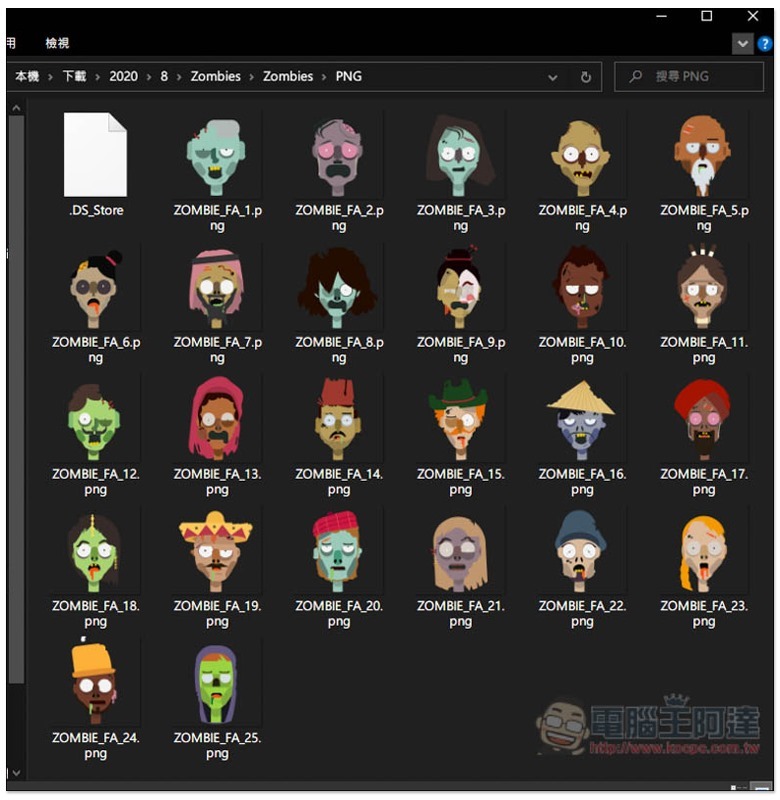Screen dimensions: 780x800
Task: Expand the address bar history dropdown
Action: [553, 77]
